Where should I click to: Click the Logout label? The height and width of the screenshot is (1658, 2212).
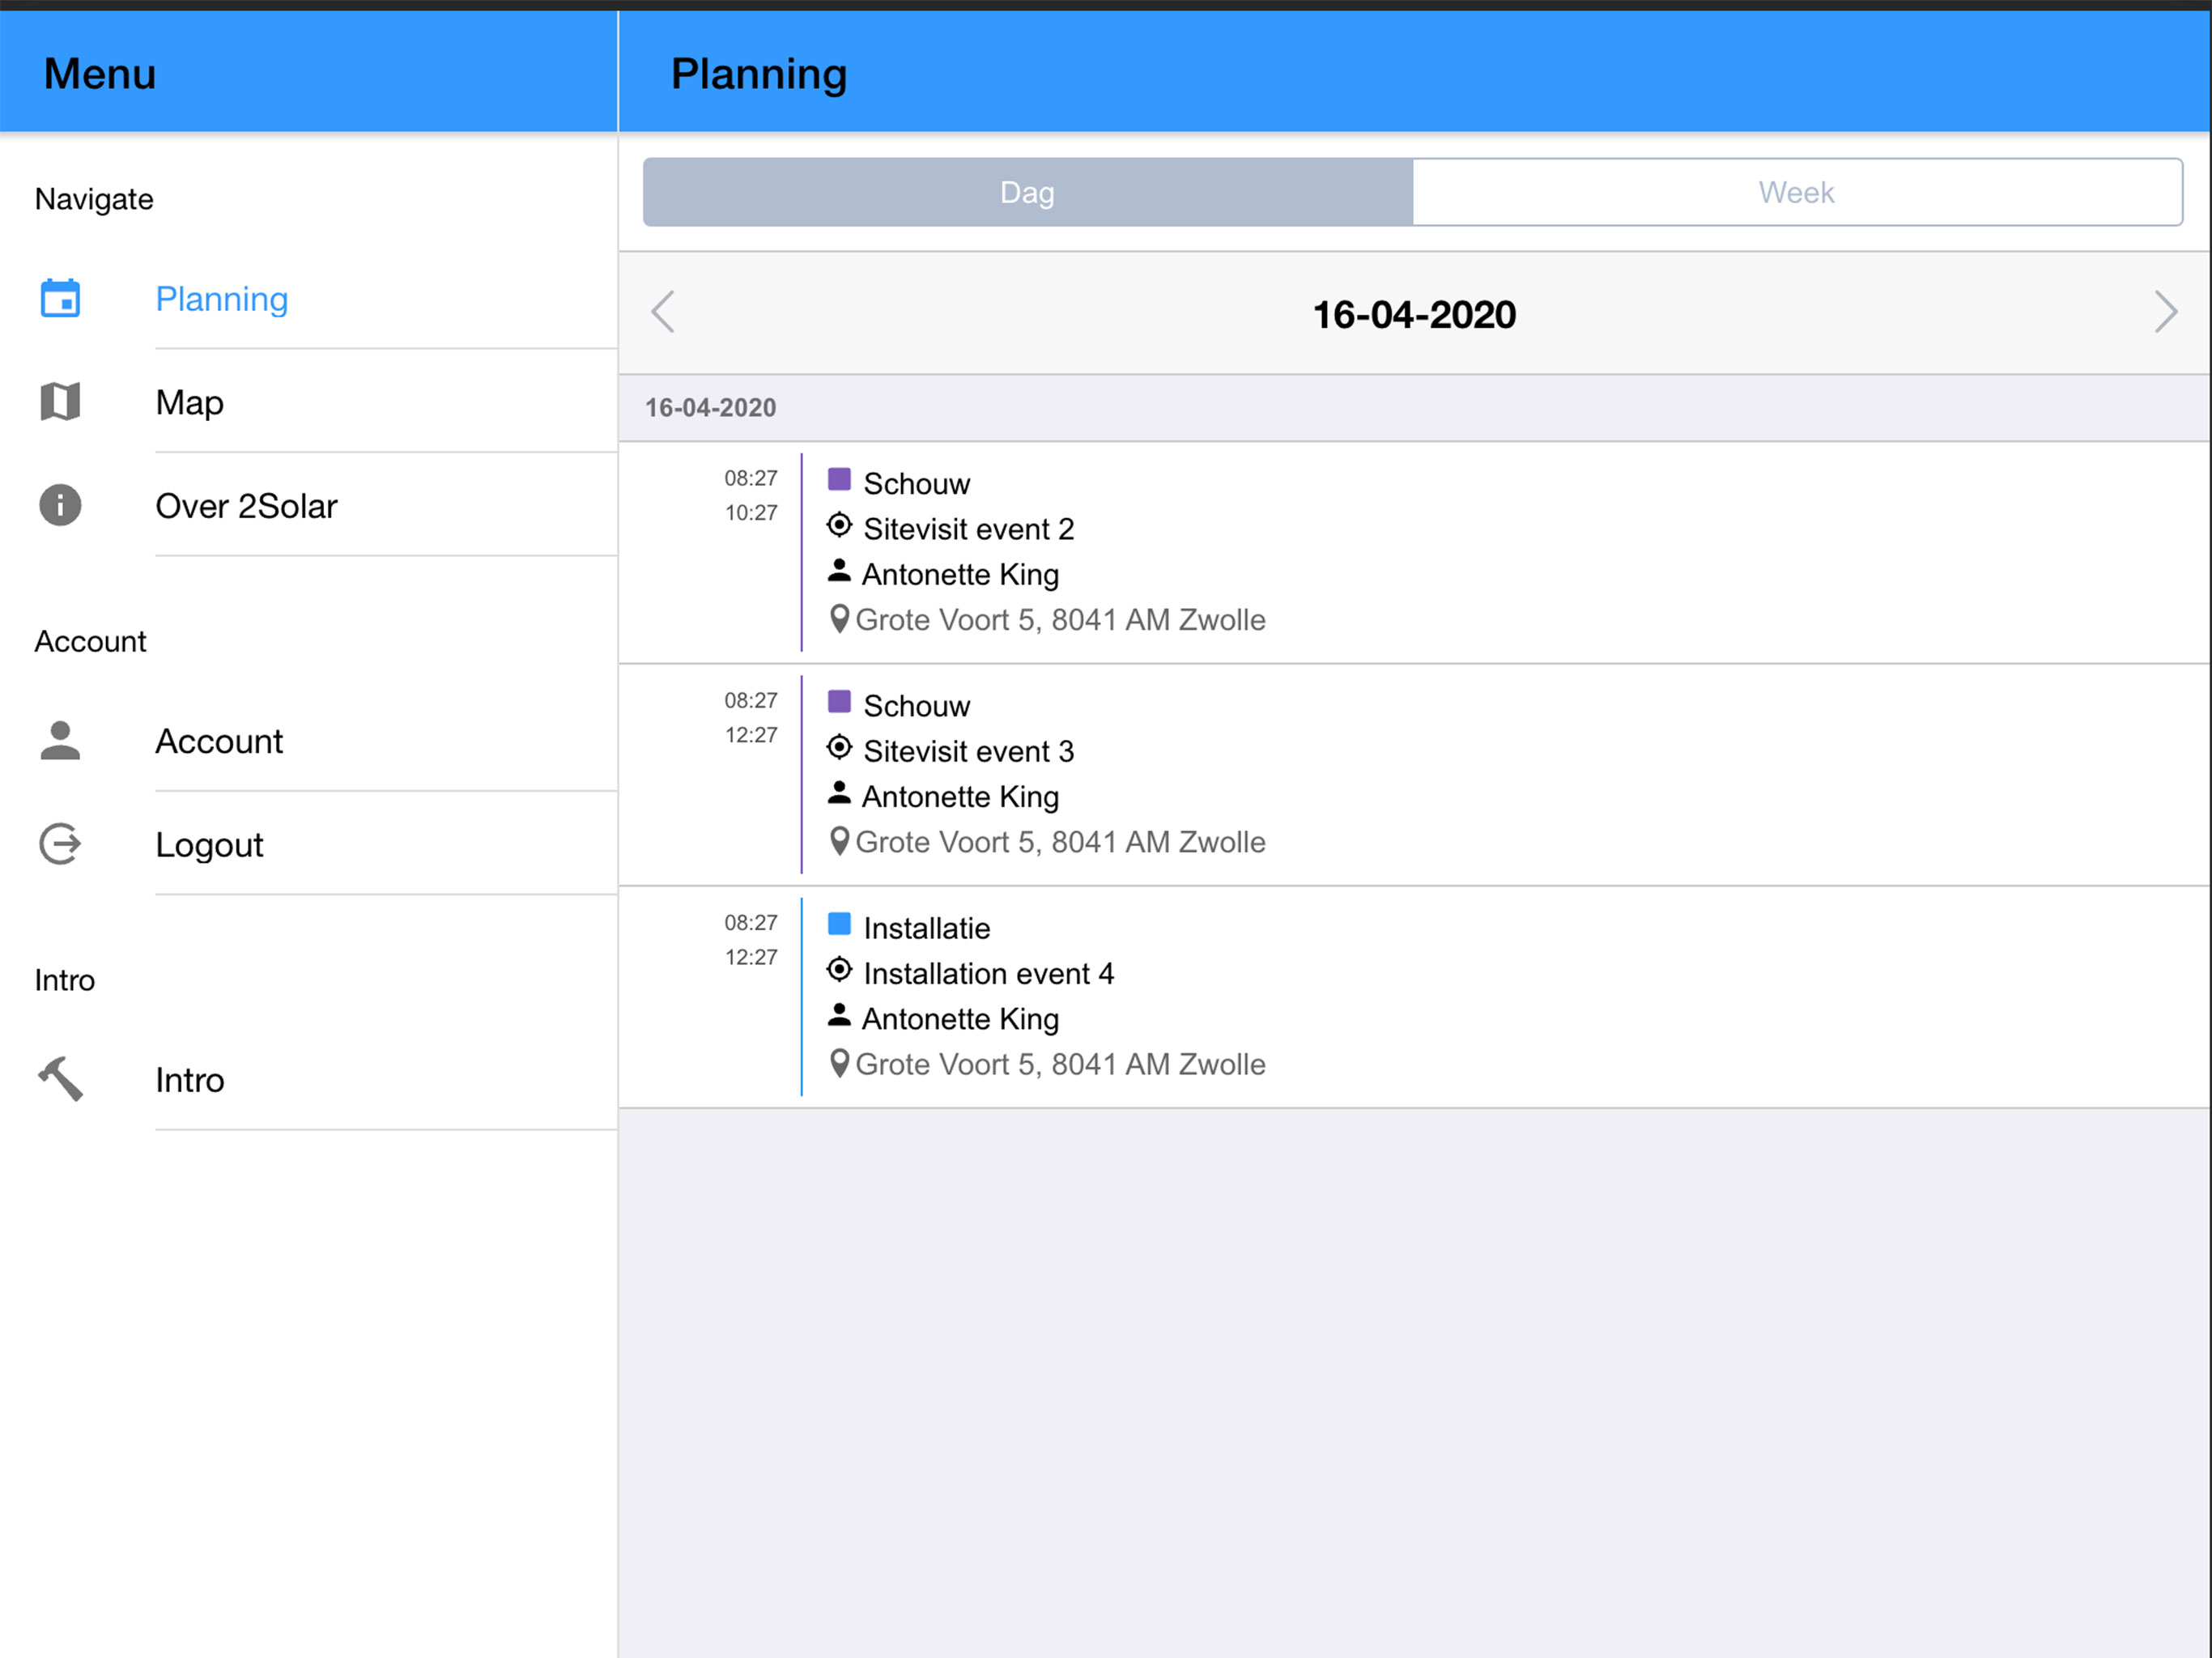coord(209,845)
